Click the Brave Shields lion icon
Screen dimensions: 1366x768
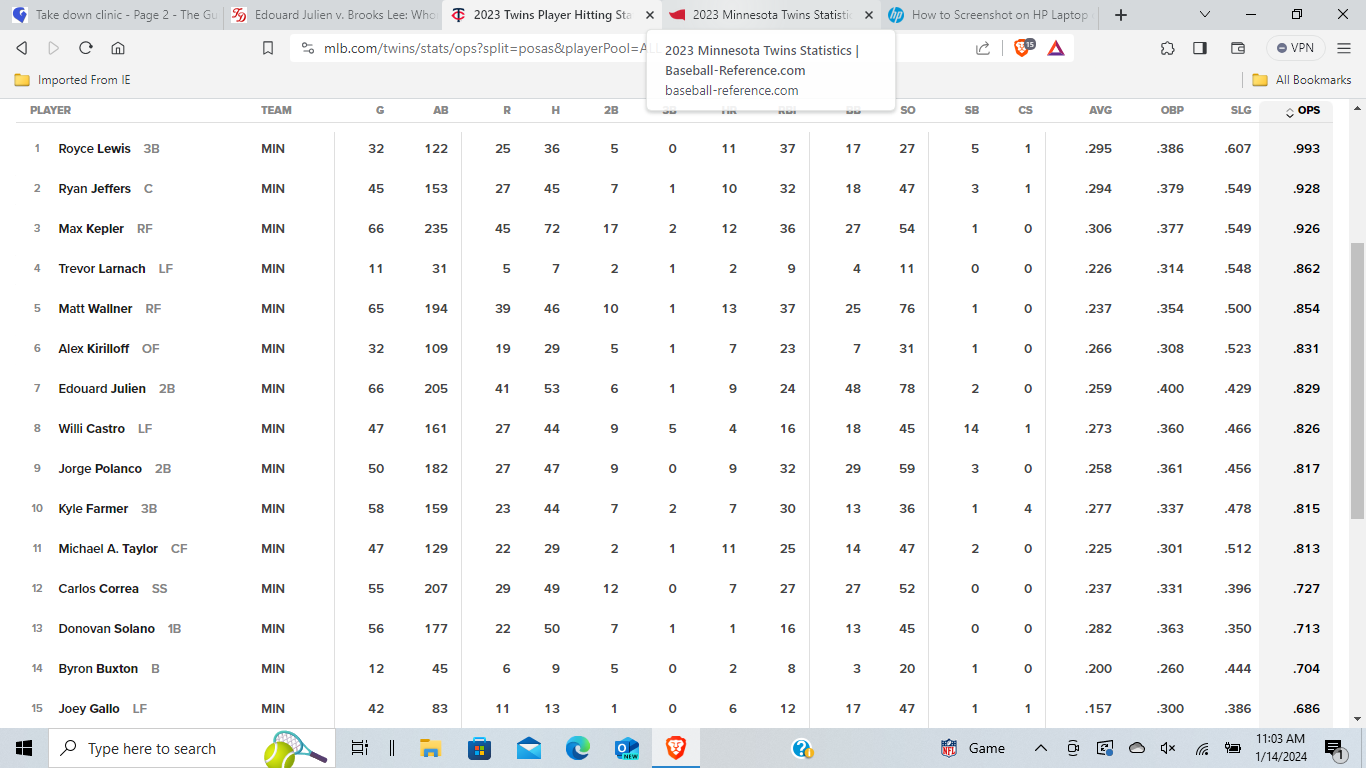tap(1022, 48)
